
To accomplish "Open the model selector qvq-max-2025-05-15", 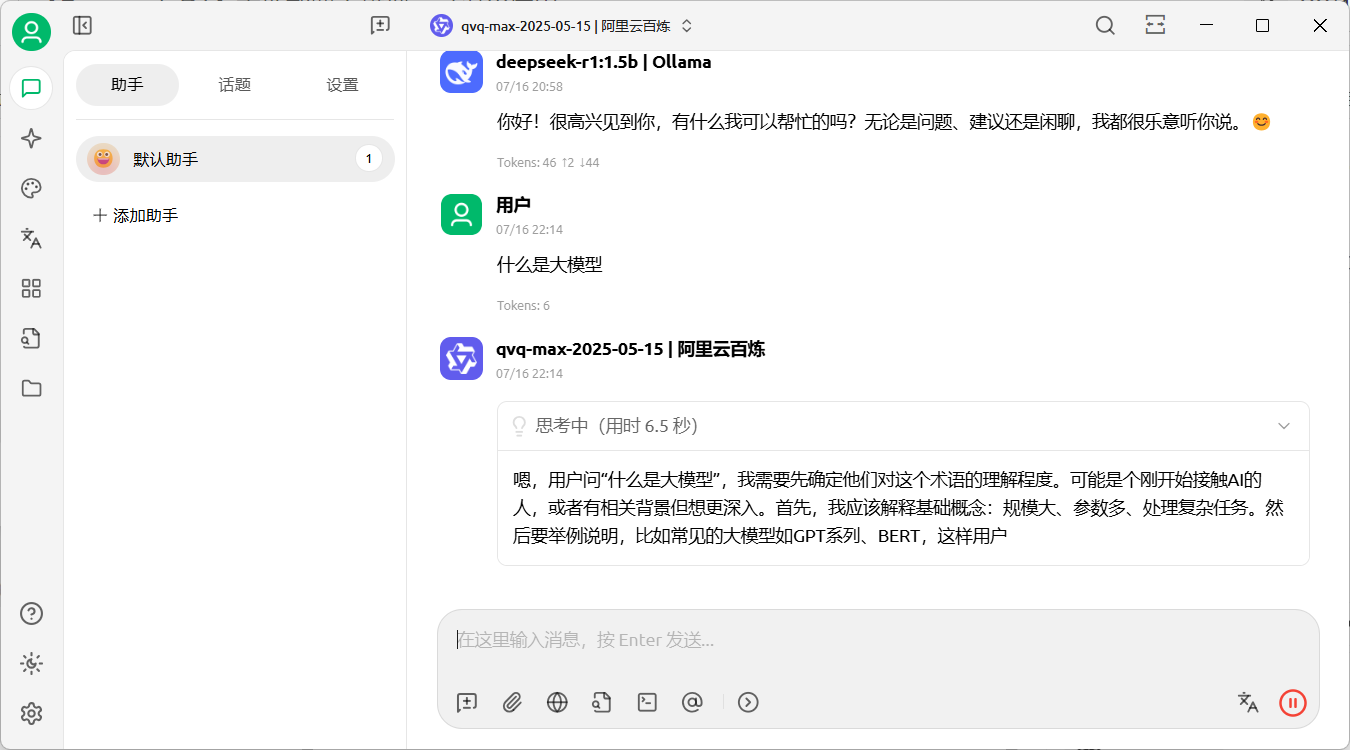I will tap(562, 26).
